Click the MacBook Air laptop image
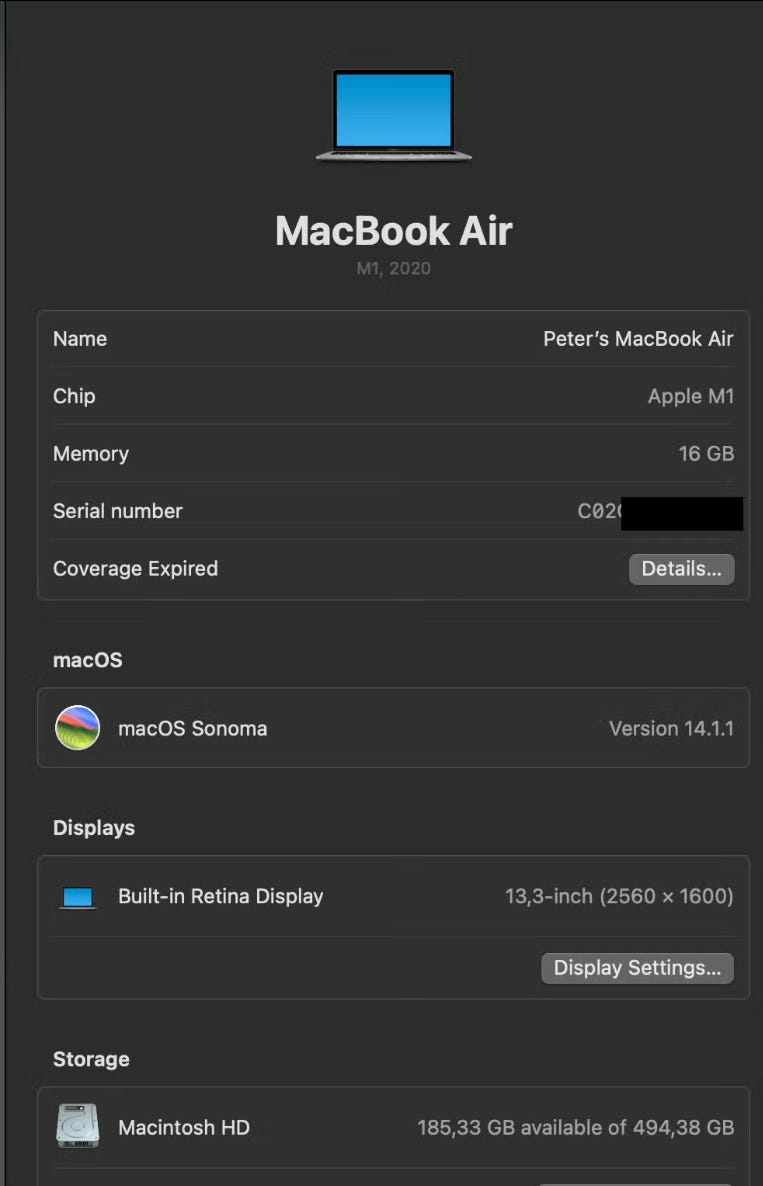This screenshot has height=1186, width=763. coord(393,116)
